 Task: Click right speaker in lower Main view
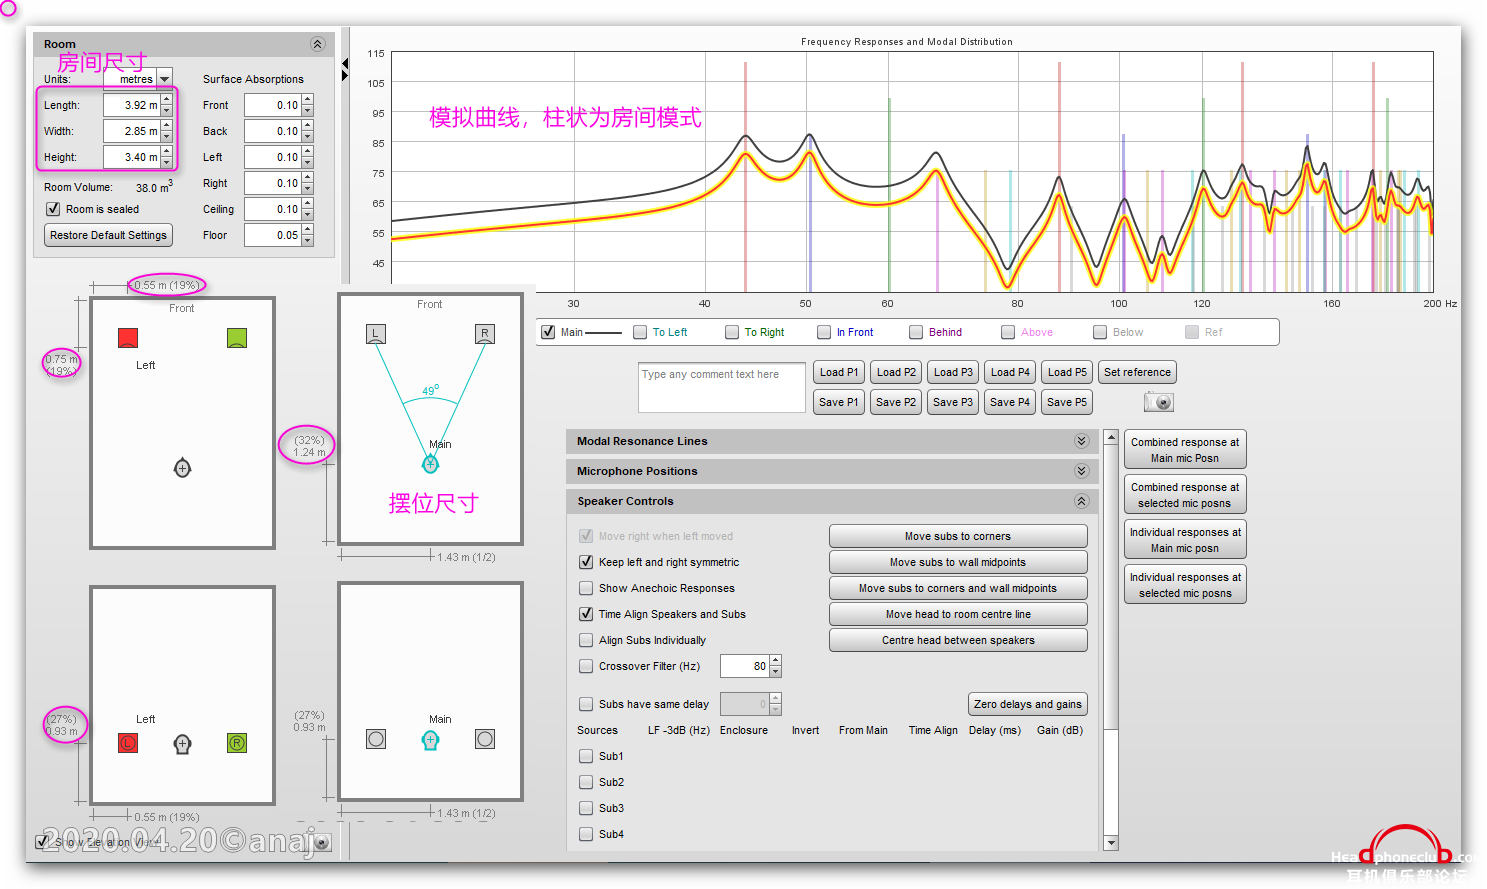coord(485,739)
